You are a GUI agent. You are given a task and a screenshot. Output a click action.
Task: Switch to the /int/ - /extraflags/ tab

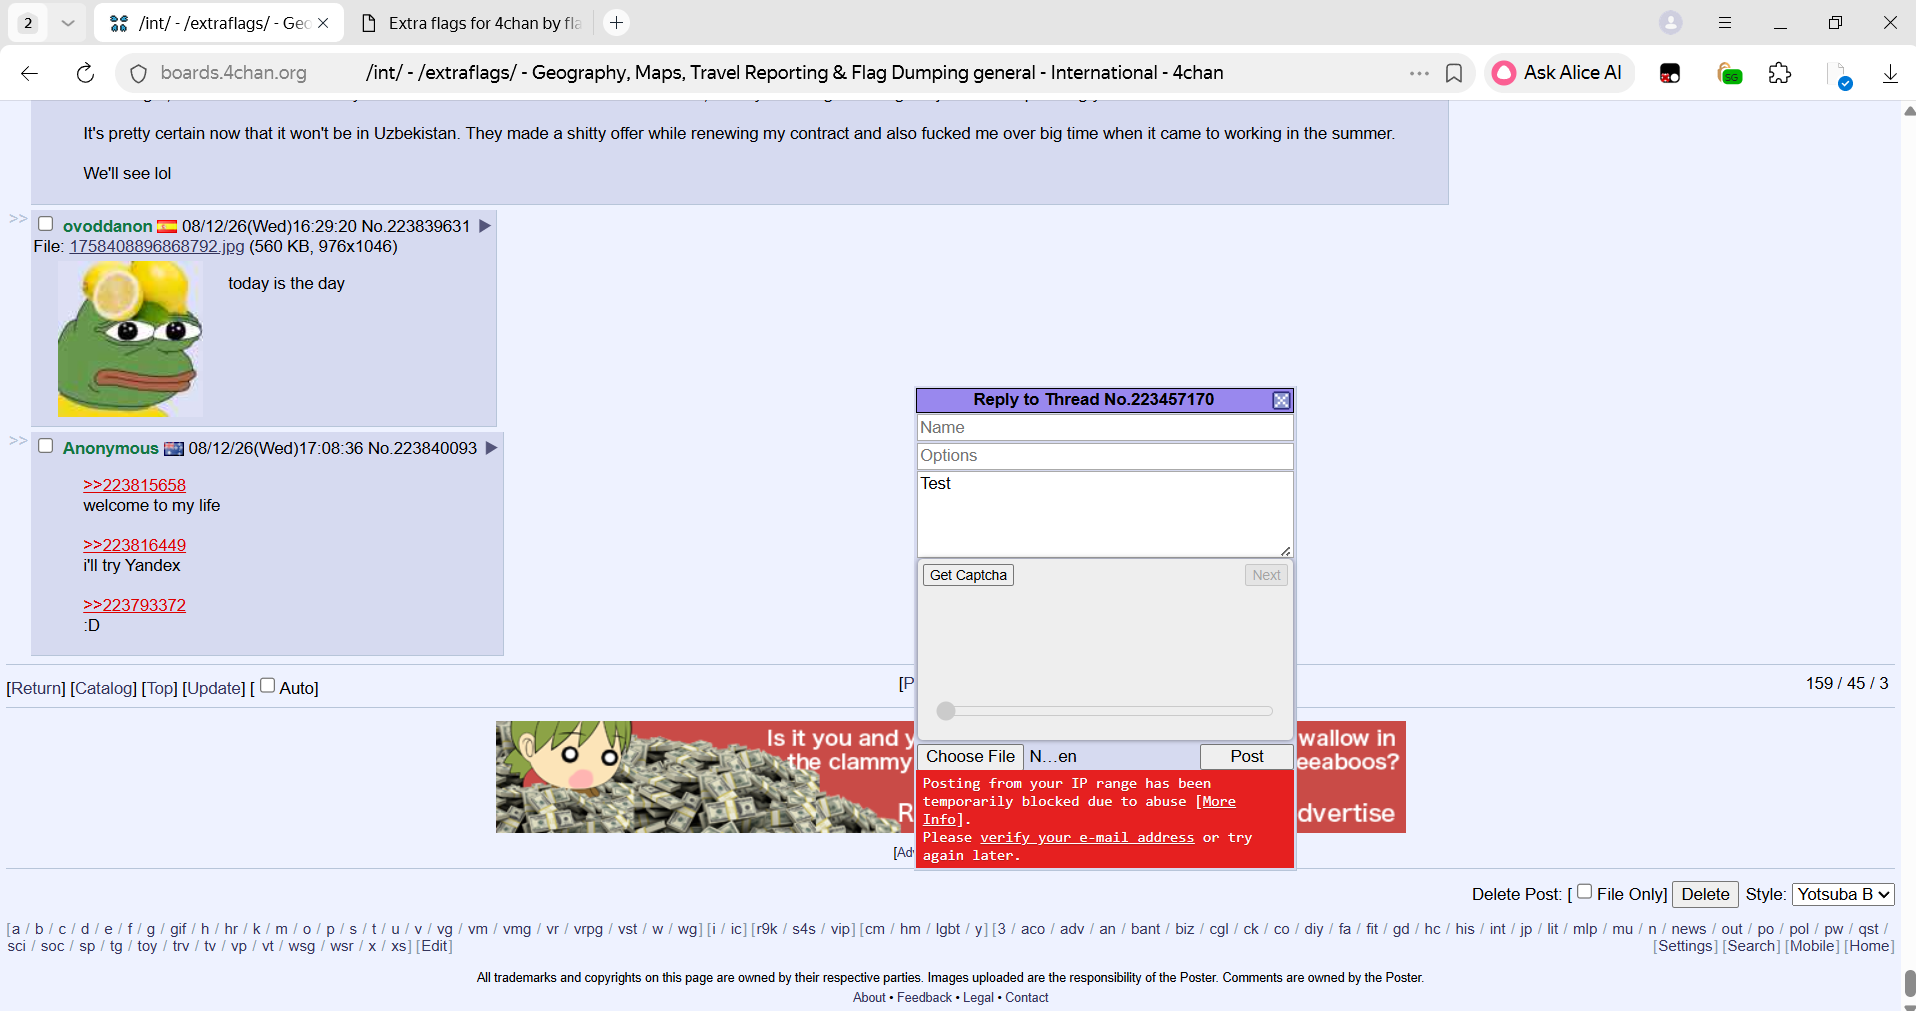coord(219,23)
